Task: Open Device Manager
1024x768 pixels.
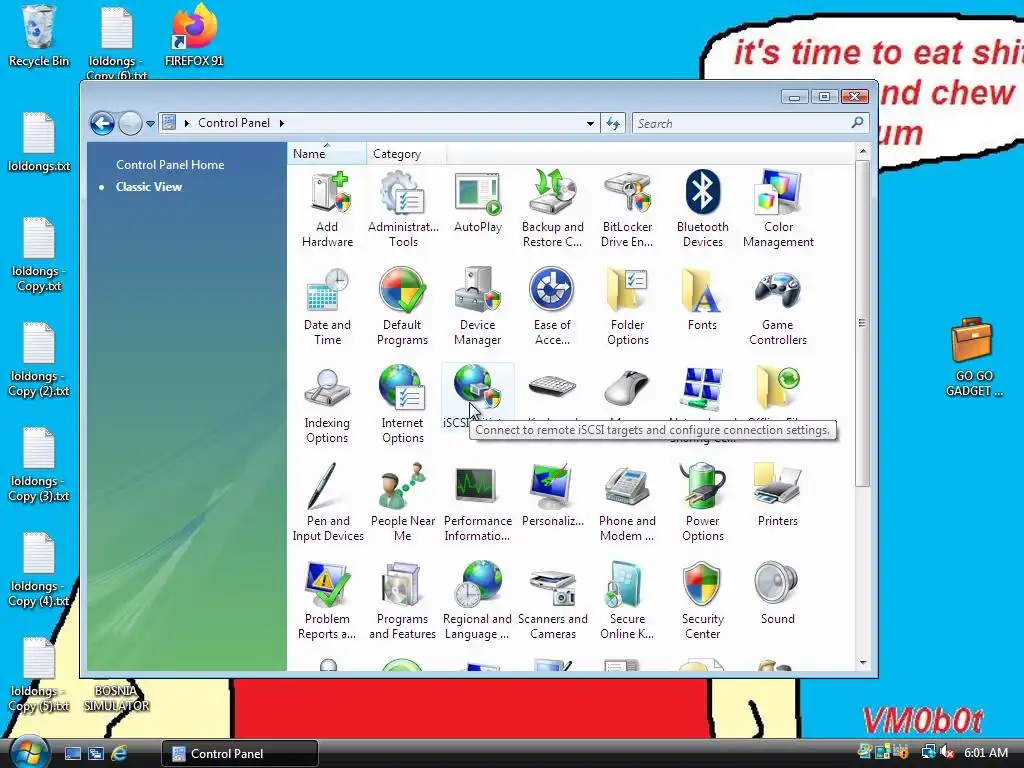Action: (x=477, y=307)
